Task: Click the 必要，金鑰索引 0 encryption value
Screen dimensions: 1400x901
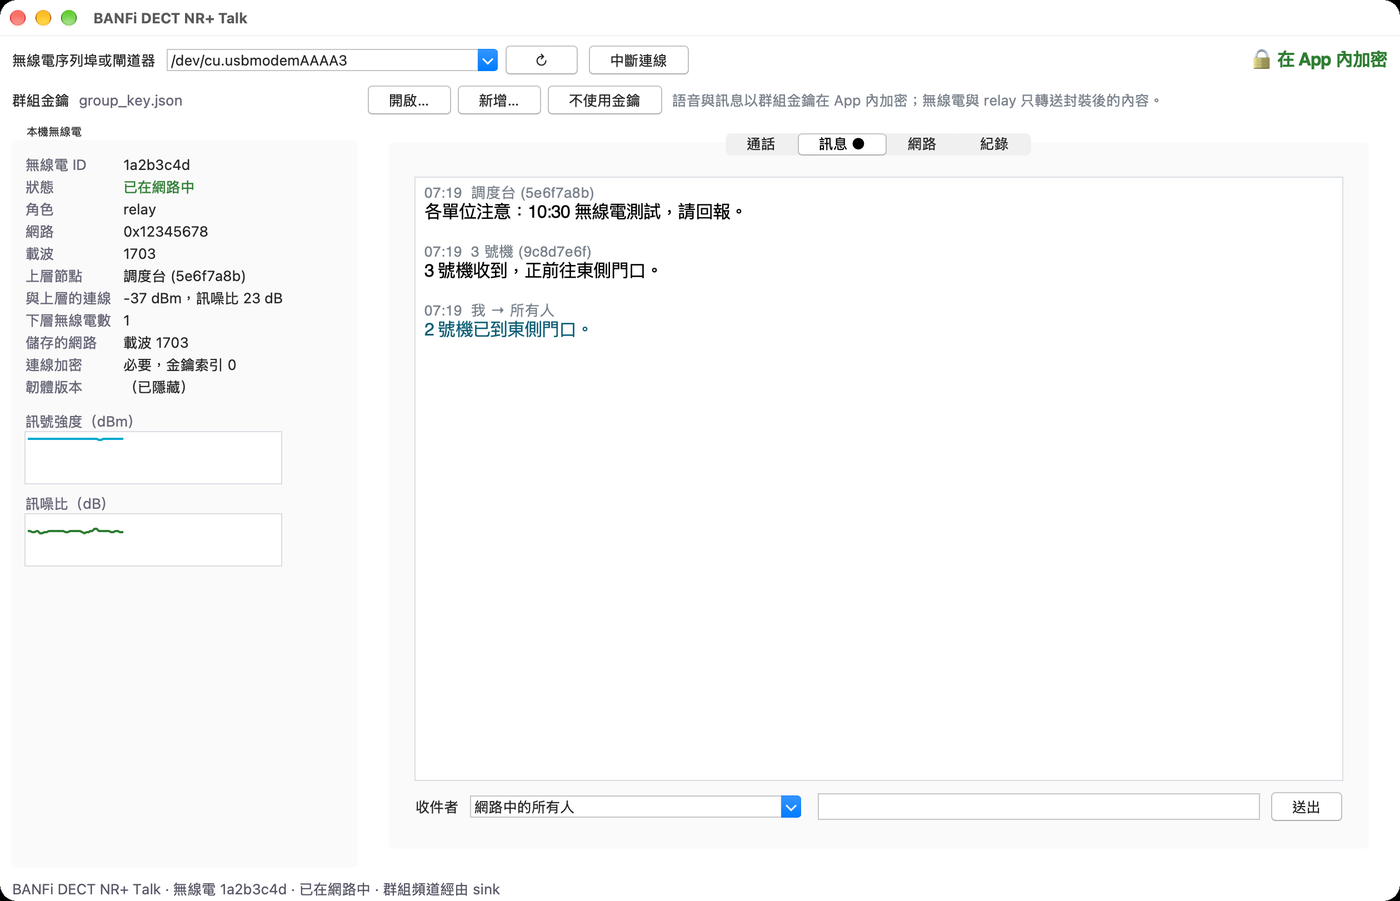Action: [x=180, y=365]
